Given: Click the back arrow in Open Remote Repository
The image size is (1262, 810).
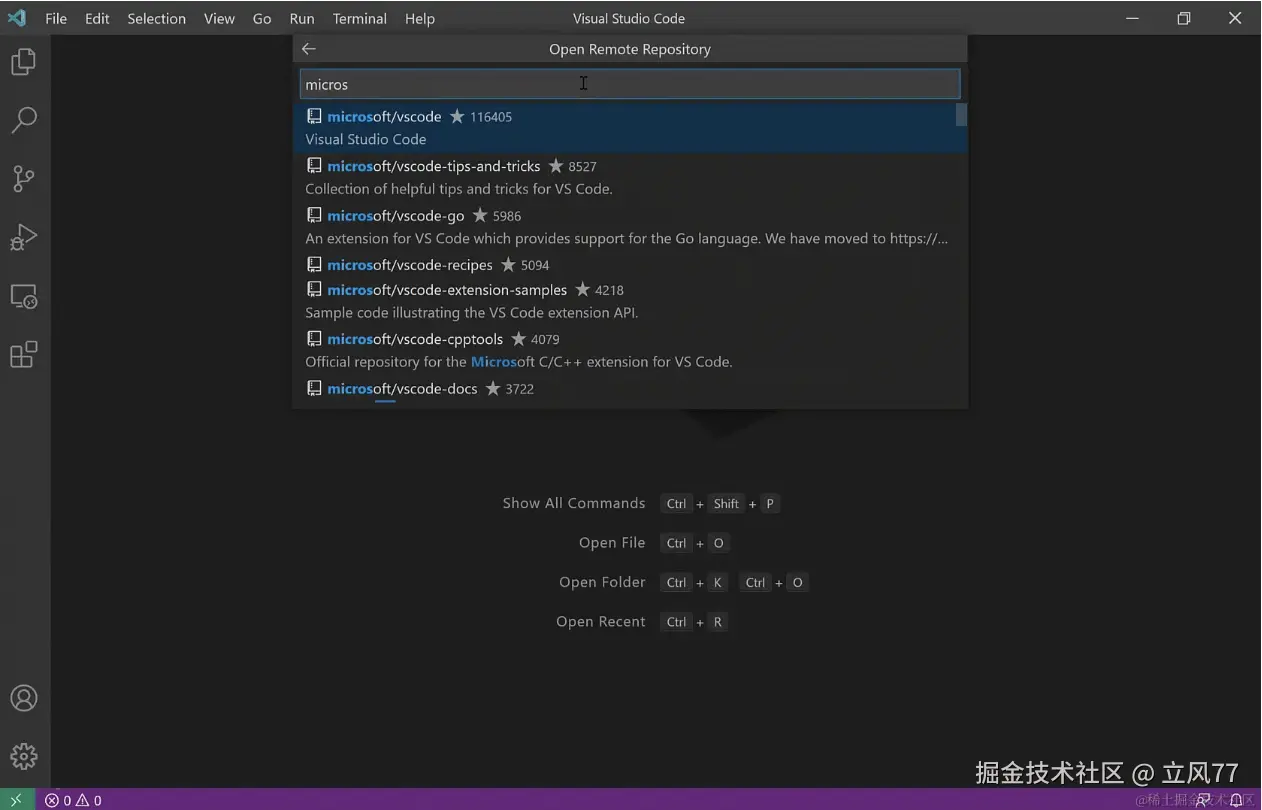Looking at the screenshot, I should [x=309, y=49].
